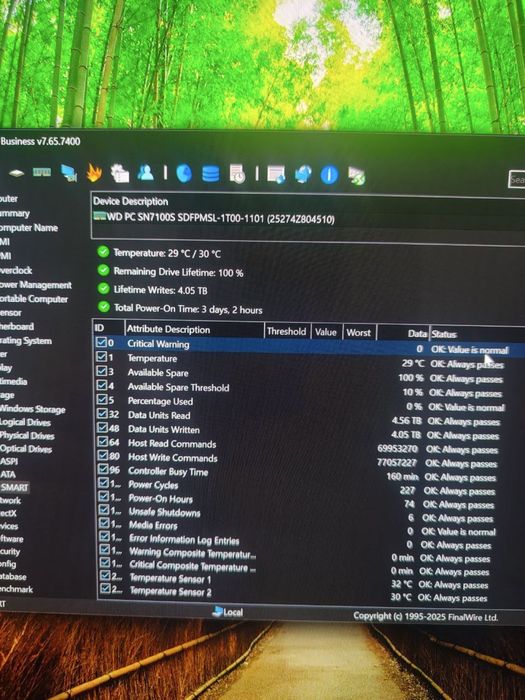Click Lifetime Writes: 4.05 TB line
This screenshot has width=525, height=700.
[160, 290]
